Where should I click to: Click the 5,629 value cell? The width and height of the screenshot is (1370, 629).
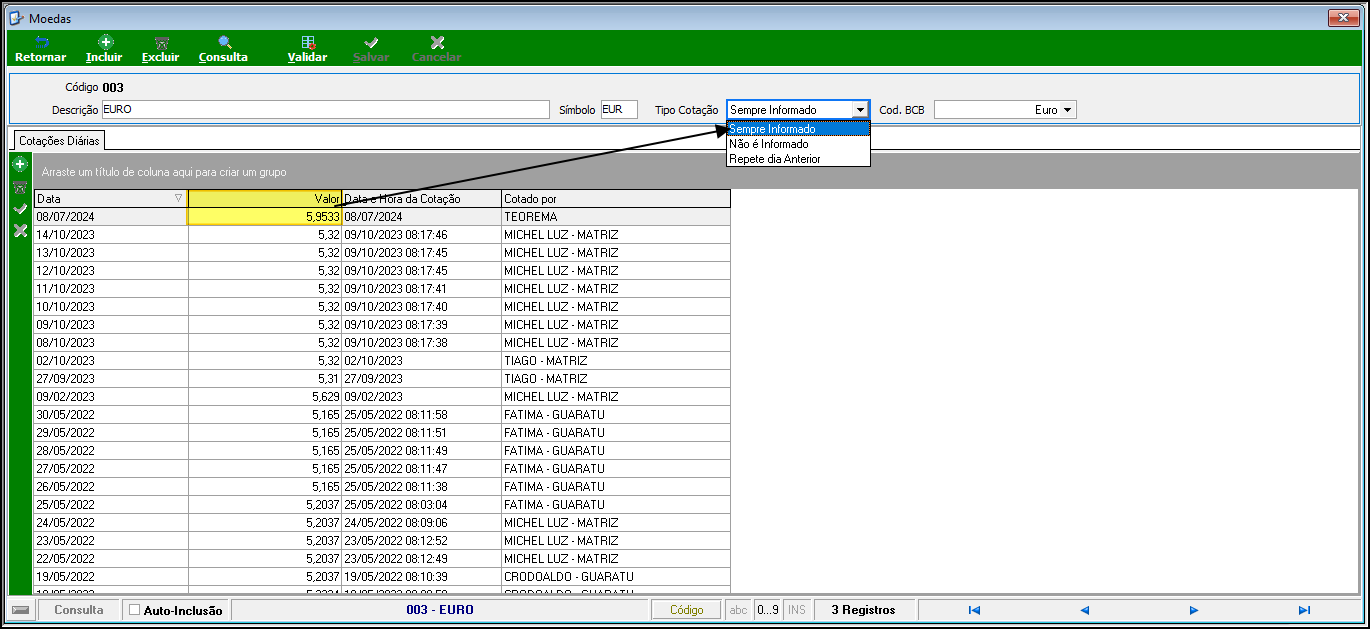click(x=265, y=397)
